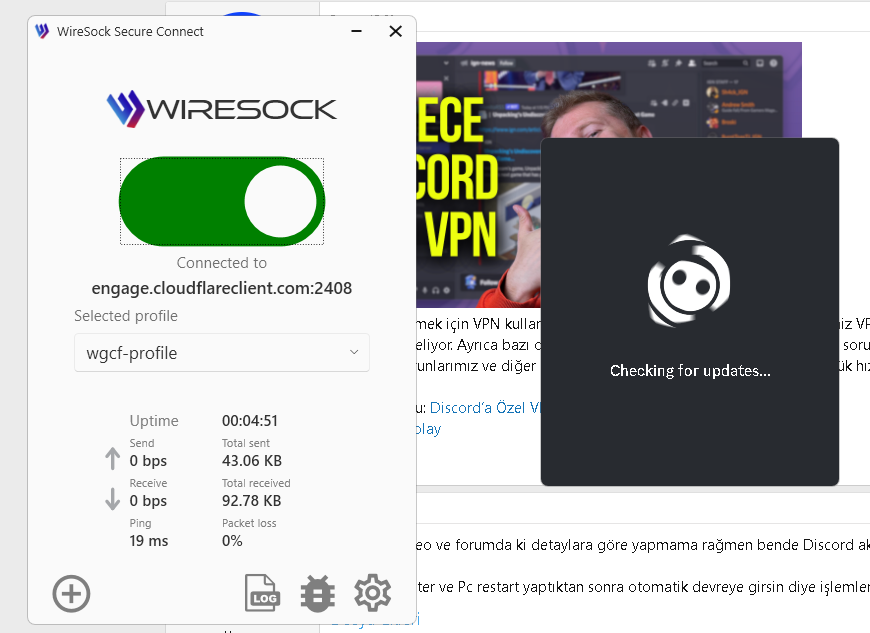Close the WireSock Secure Connect window
870x633 pixels.
396,31
